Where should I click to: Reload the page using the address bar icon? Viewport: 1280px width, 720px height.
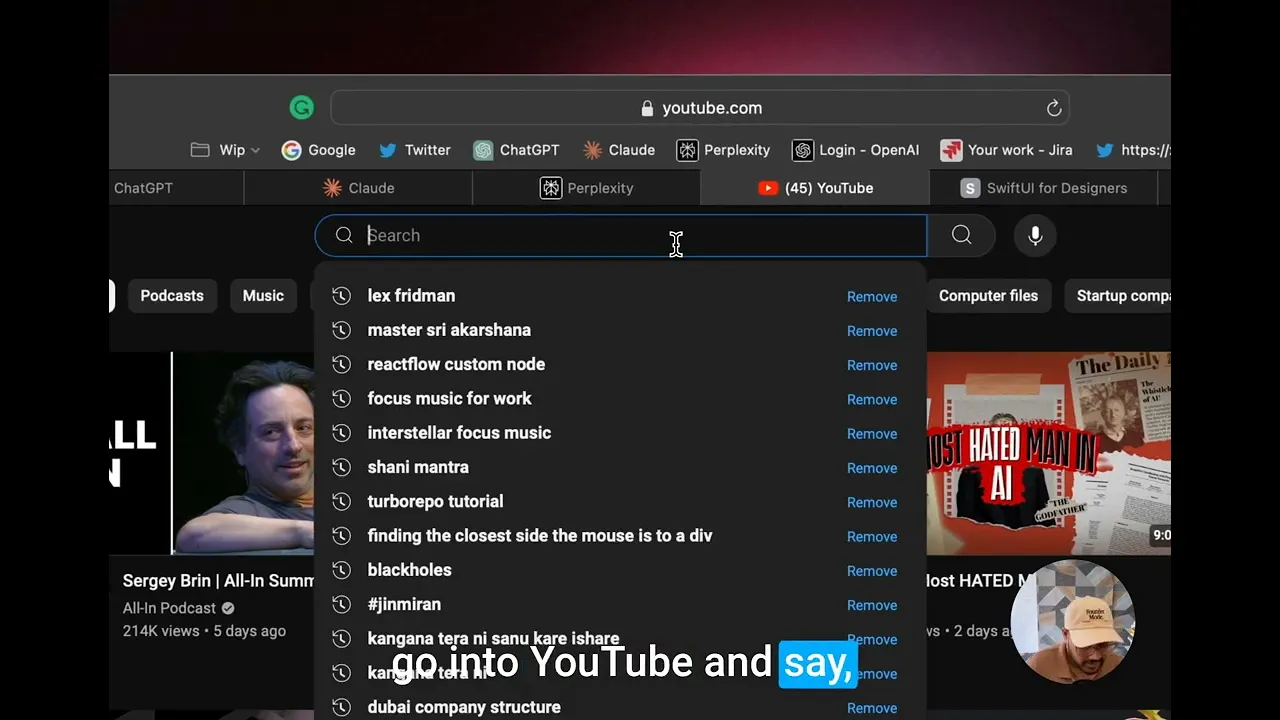(x=1053, y=108)
